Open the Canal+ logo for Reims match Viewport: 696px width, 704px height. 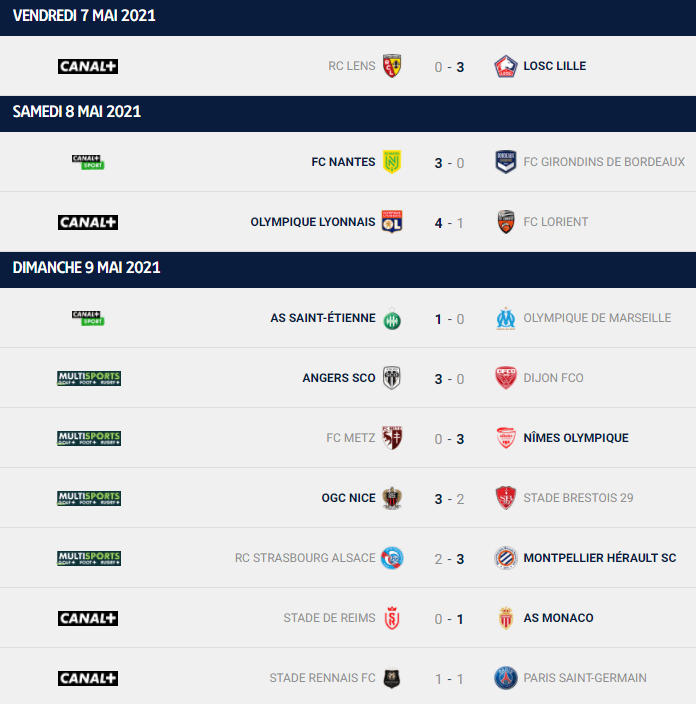pos(88,618)
